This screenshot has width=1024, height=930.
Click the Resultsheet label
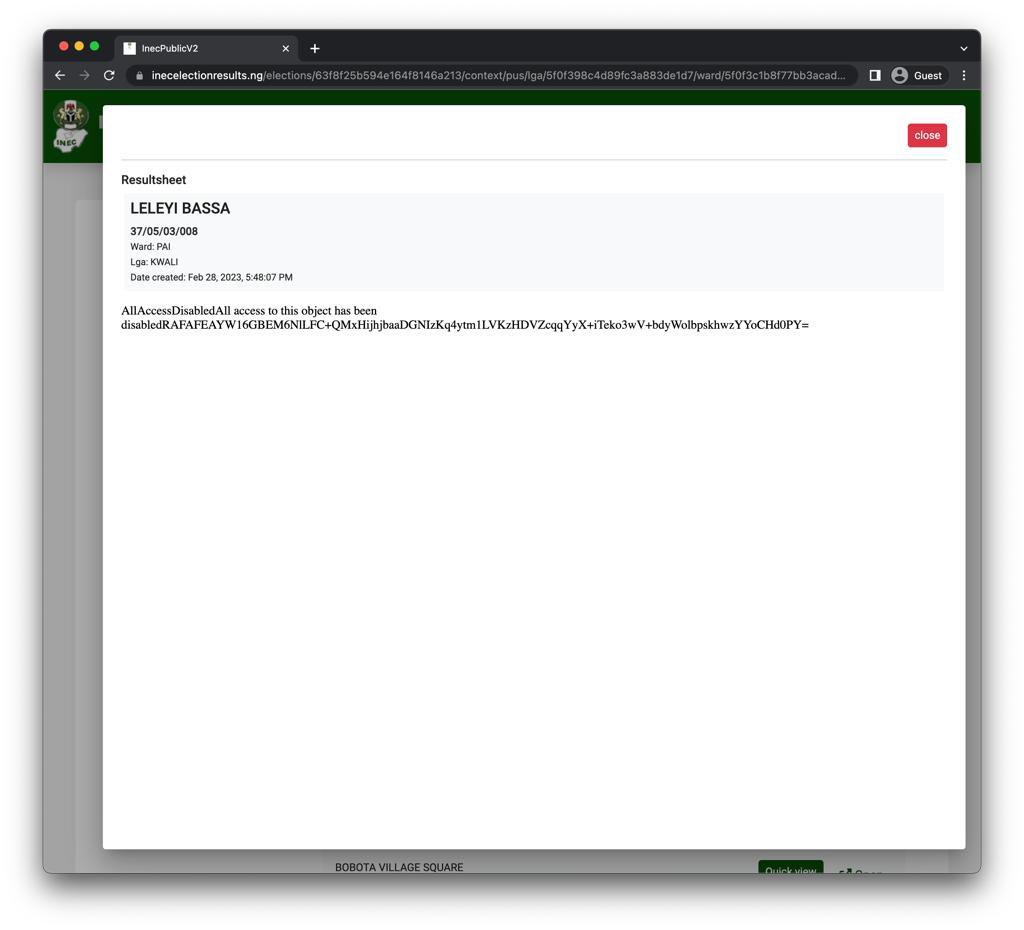pyautogui.click(x=153, y=180)
